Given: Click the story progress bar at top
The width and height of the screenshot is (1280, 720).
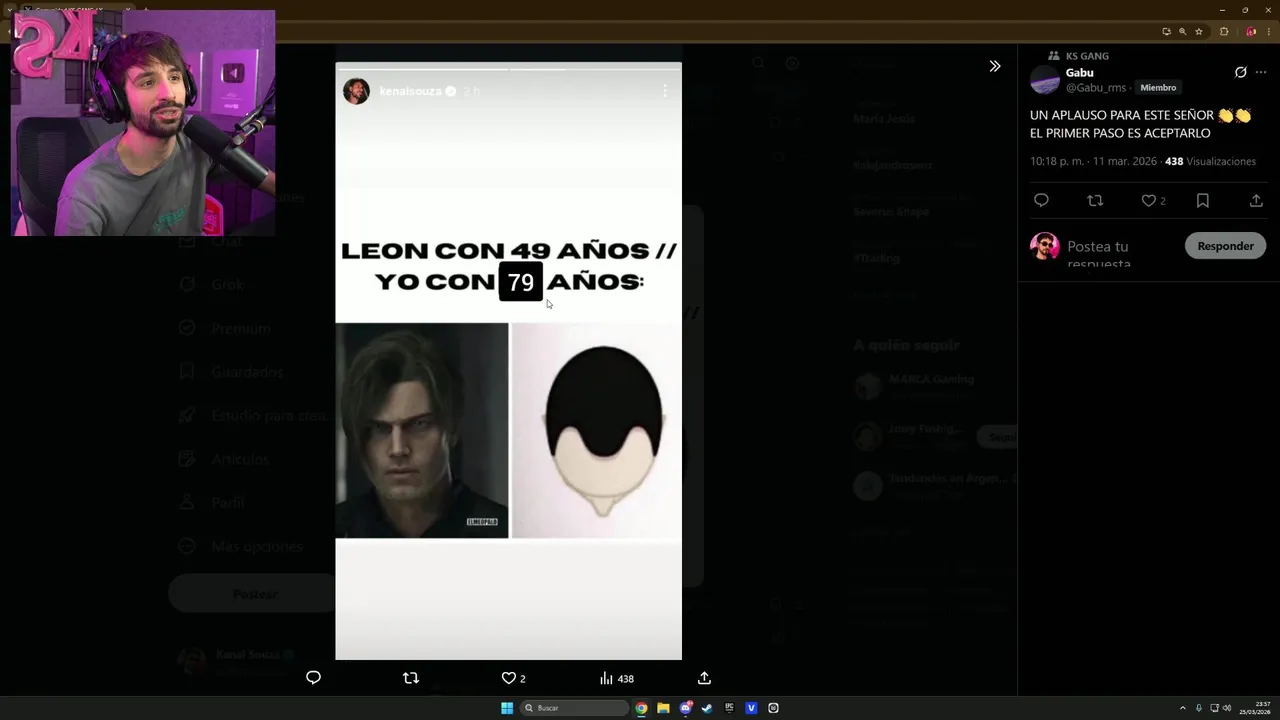Looking at the screenshot, I should [x=508, y=69].
